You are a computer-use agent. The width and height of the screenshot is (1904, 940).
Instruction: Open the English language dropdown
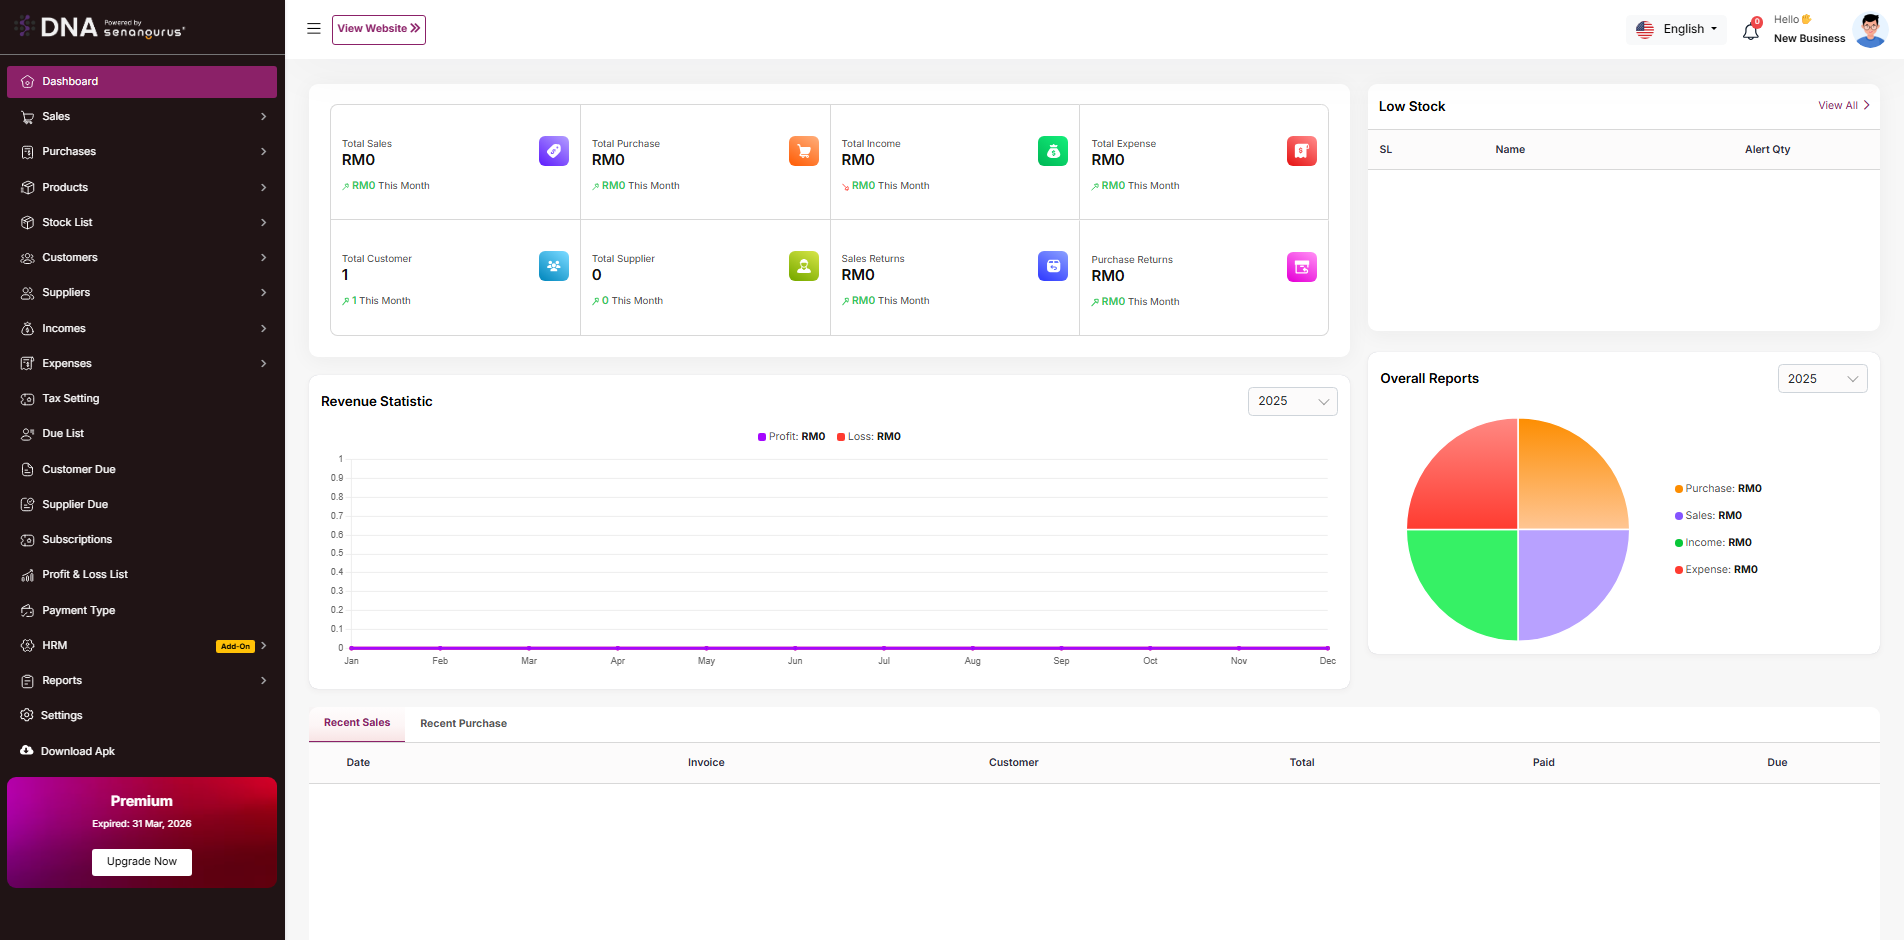1677,30
